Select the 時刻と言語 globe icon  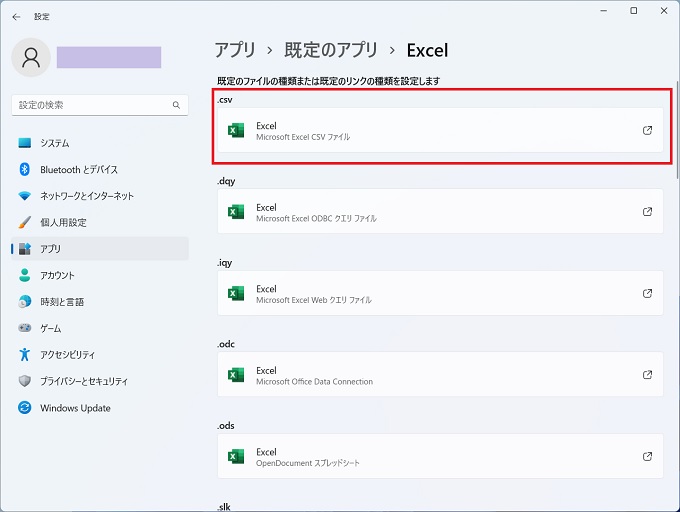[x=25, y=302]
